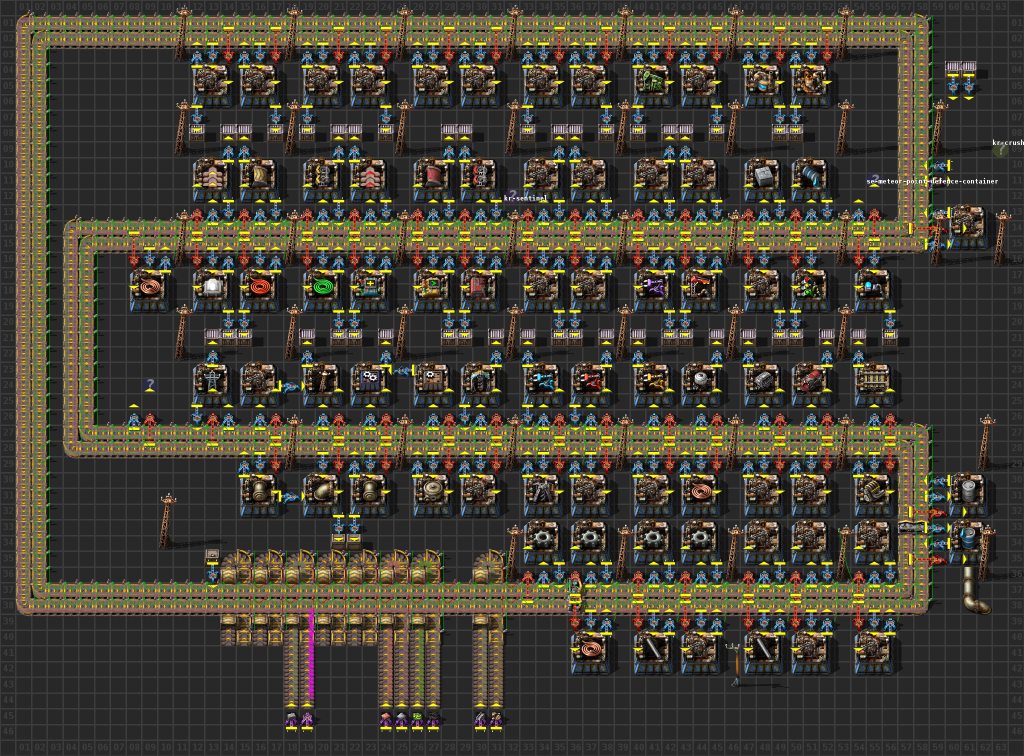Viewport: 1024px width, 756px height.
Task: Open the assembler showing a blue lamp
Action: [872, 289]
